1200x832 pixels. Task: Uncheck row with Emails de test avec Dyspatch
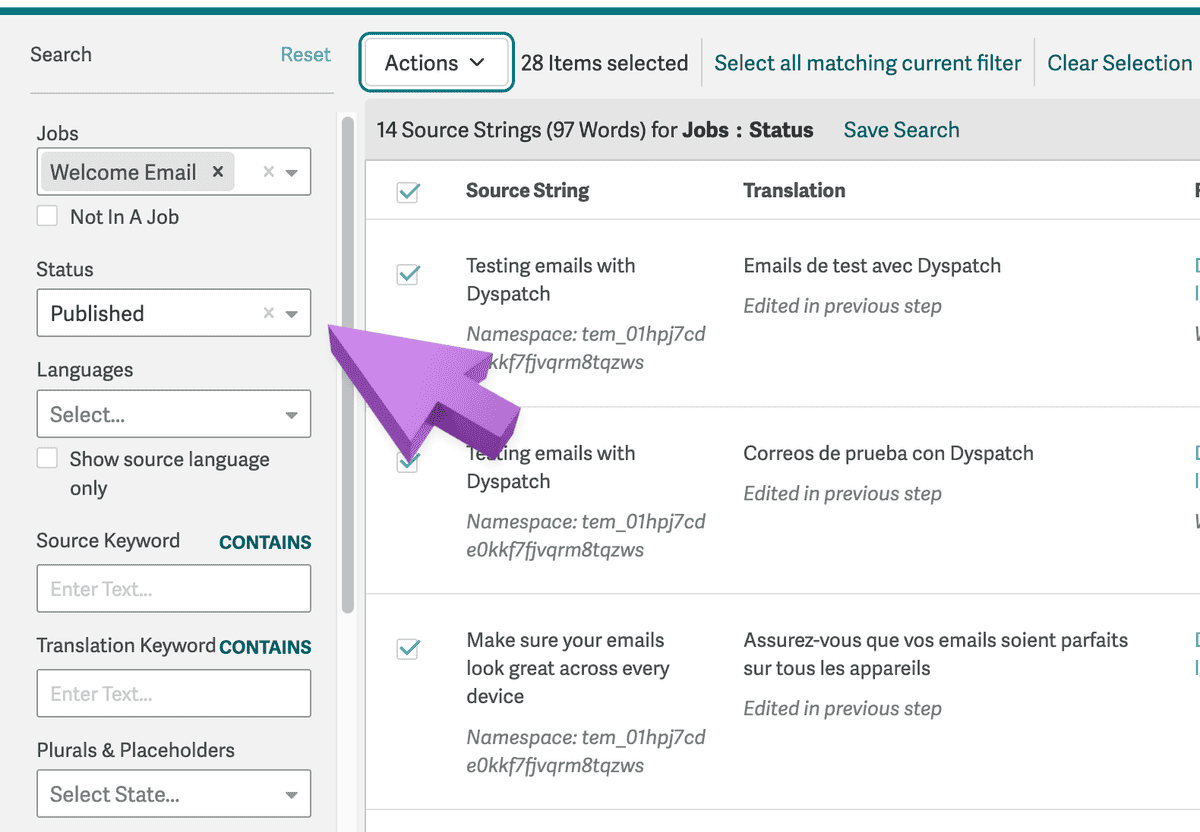point(408,274)
